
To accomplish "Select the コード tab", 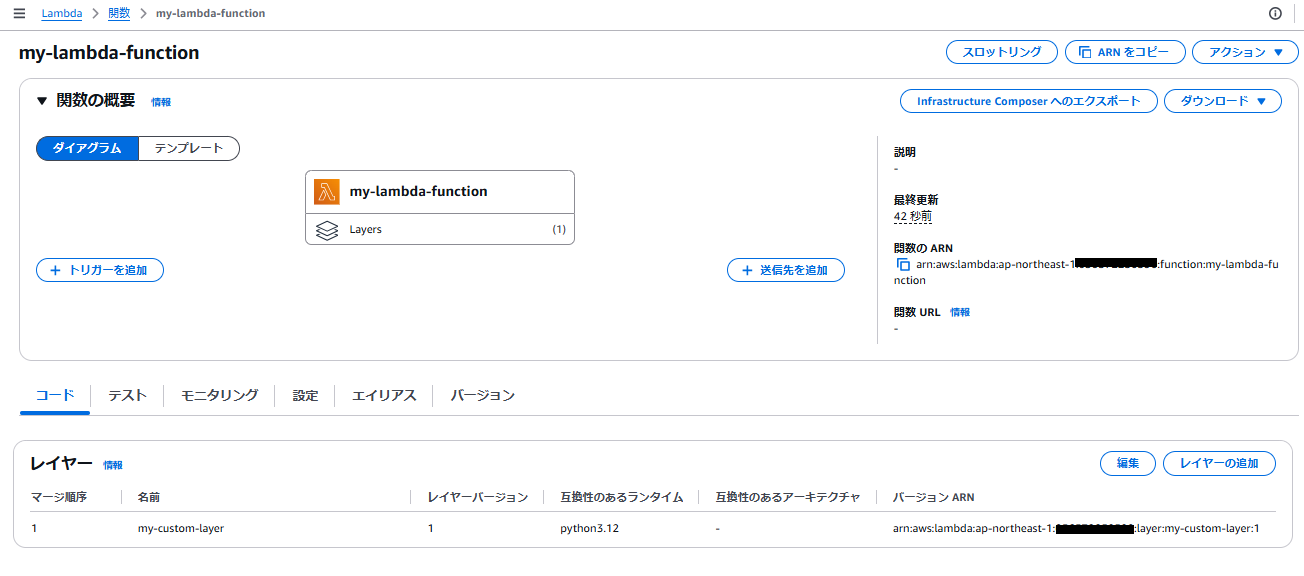I will [55, 395].
